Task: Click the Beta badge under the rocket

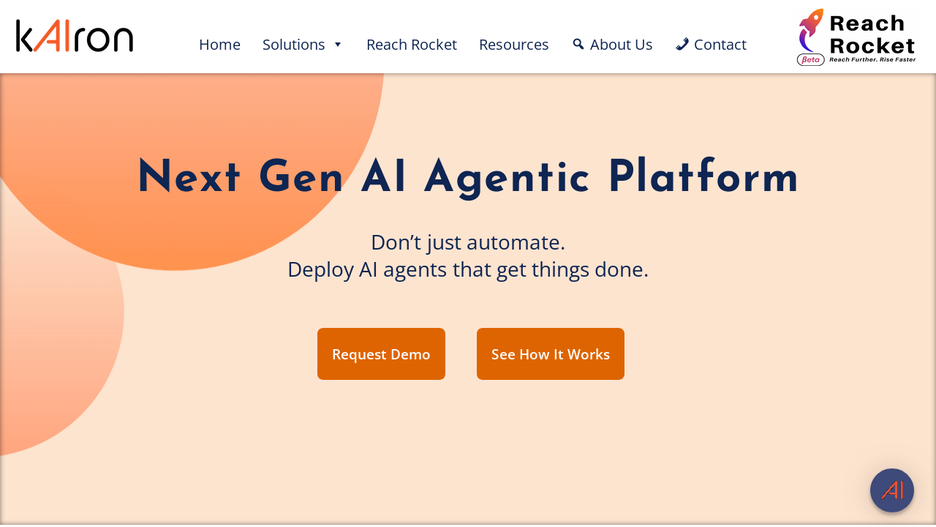Action: click(x=811, y=60)
